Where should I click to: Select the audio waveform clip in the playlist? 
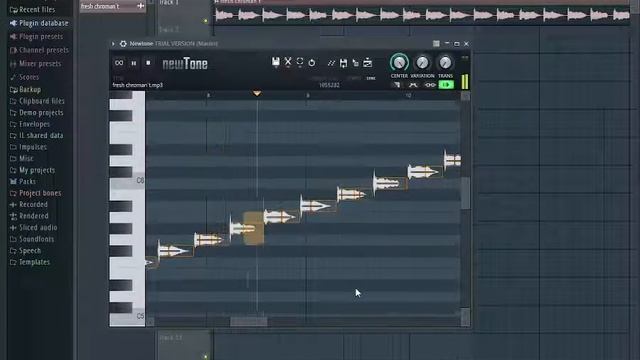pyautogui.click(x=422, y=14)
